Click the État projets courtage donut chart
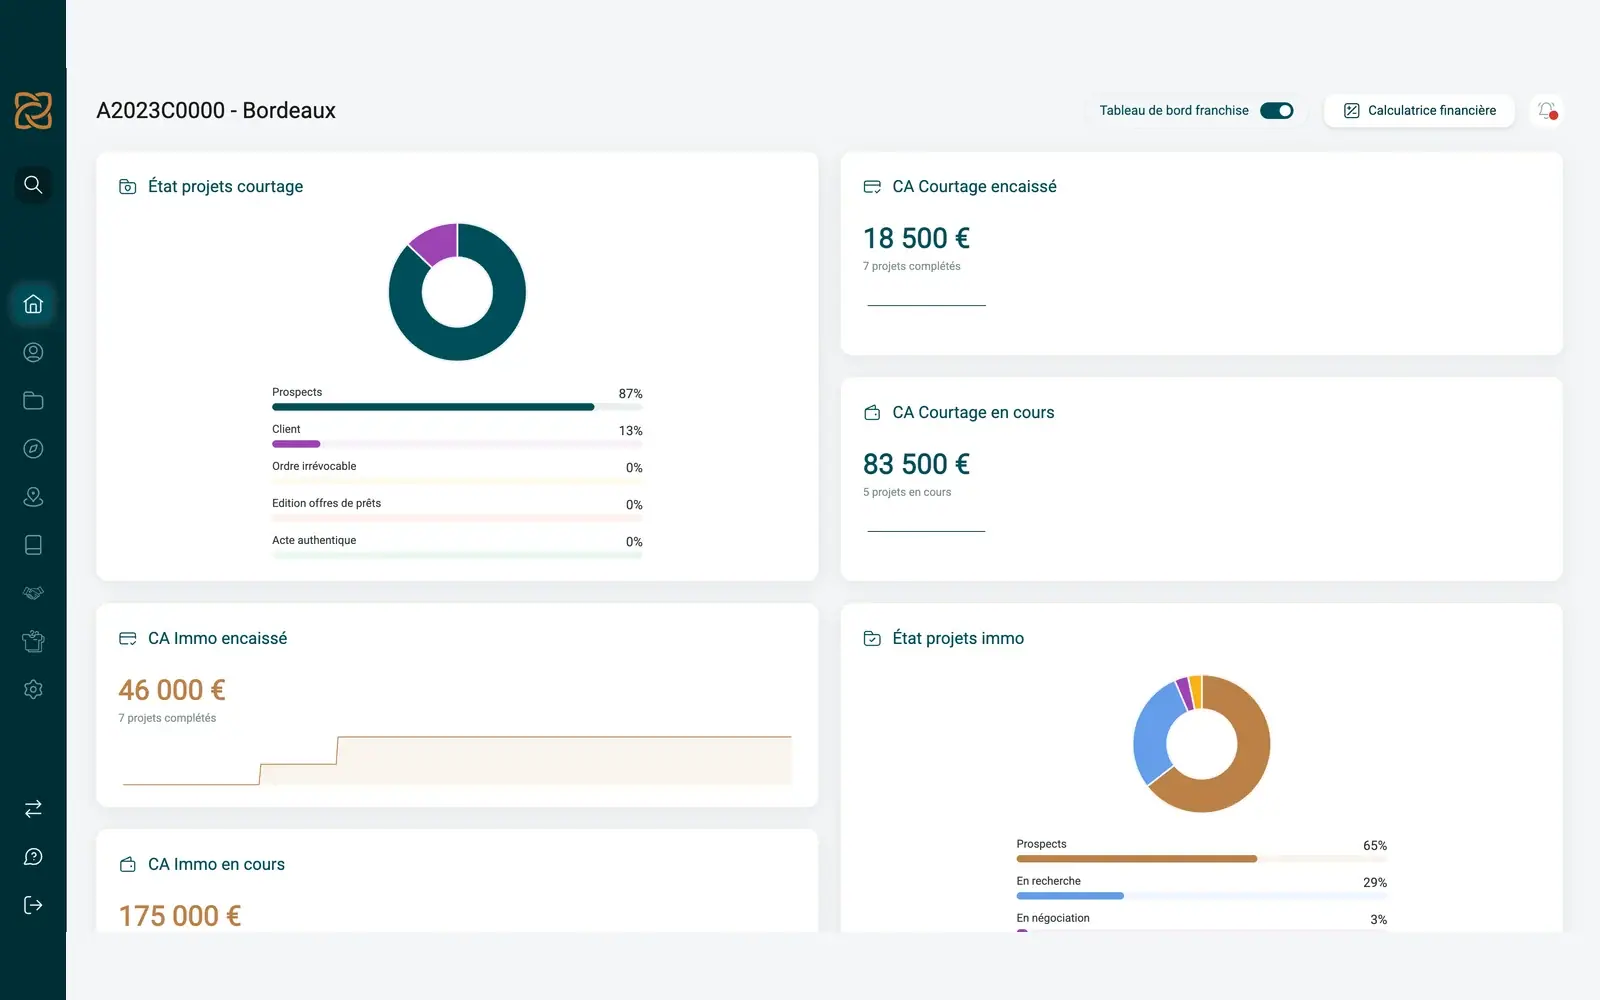Viewport: 1600px width, 1000px height. [457, 292]
